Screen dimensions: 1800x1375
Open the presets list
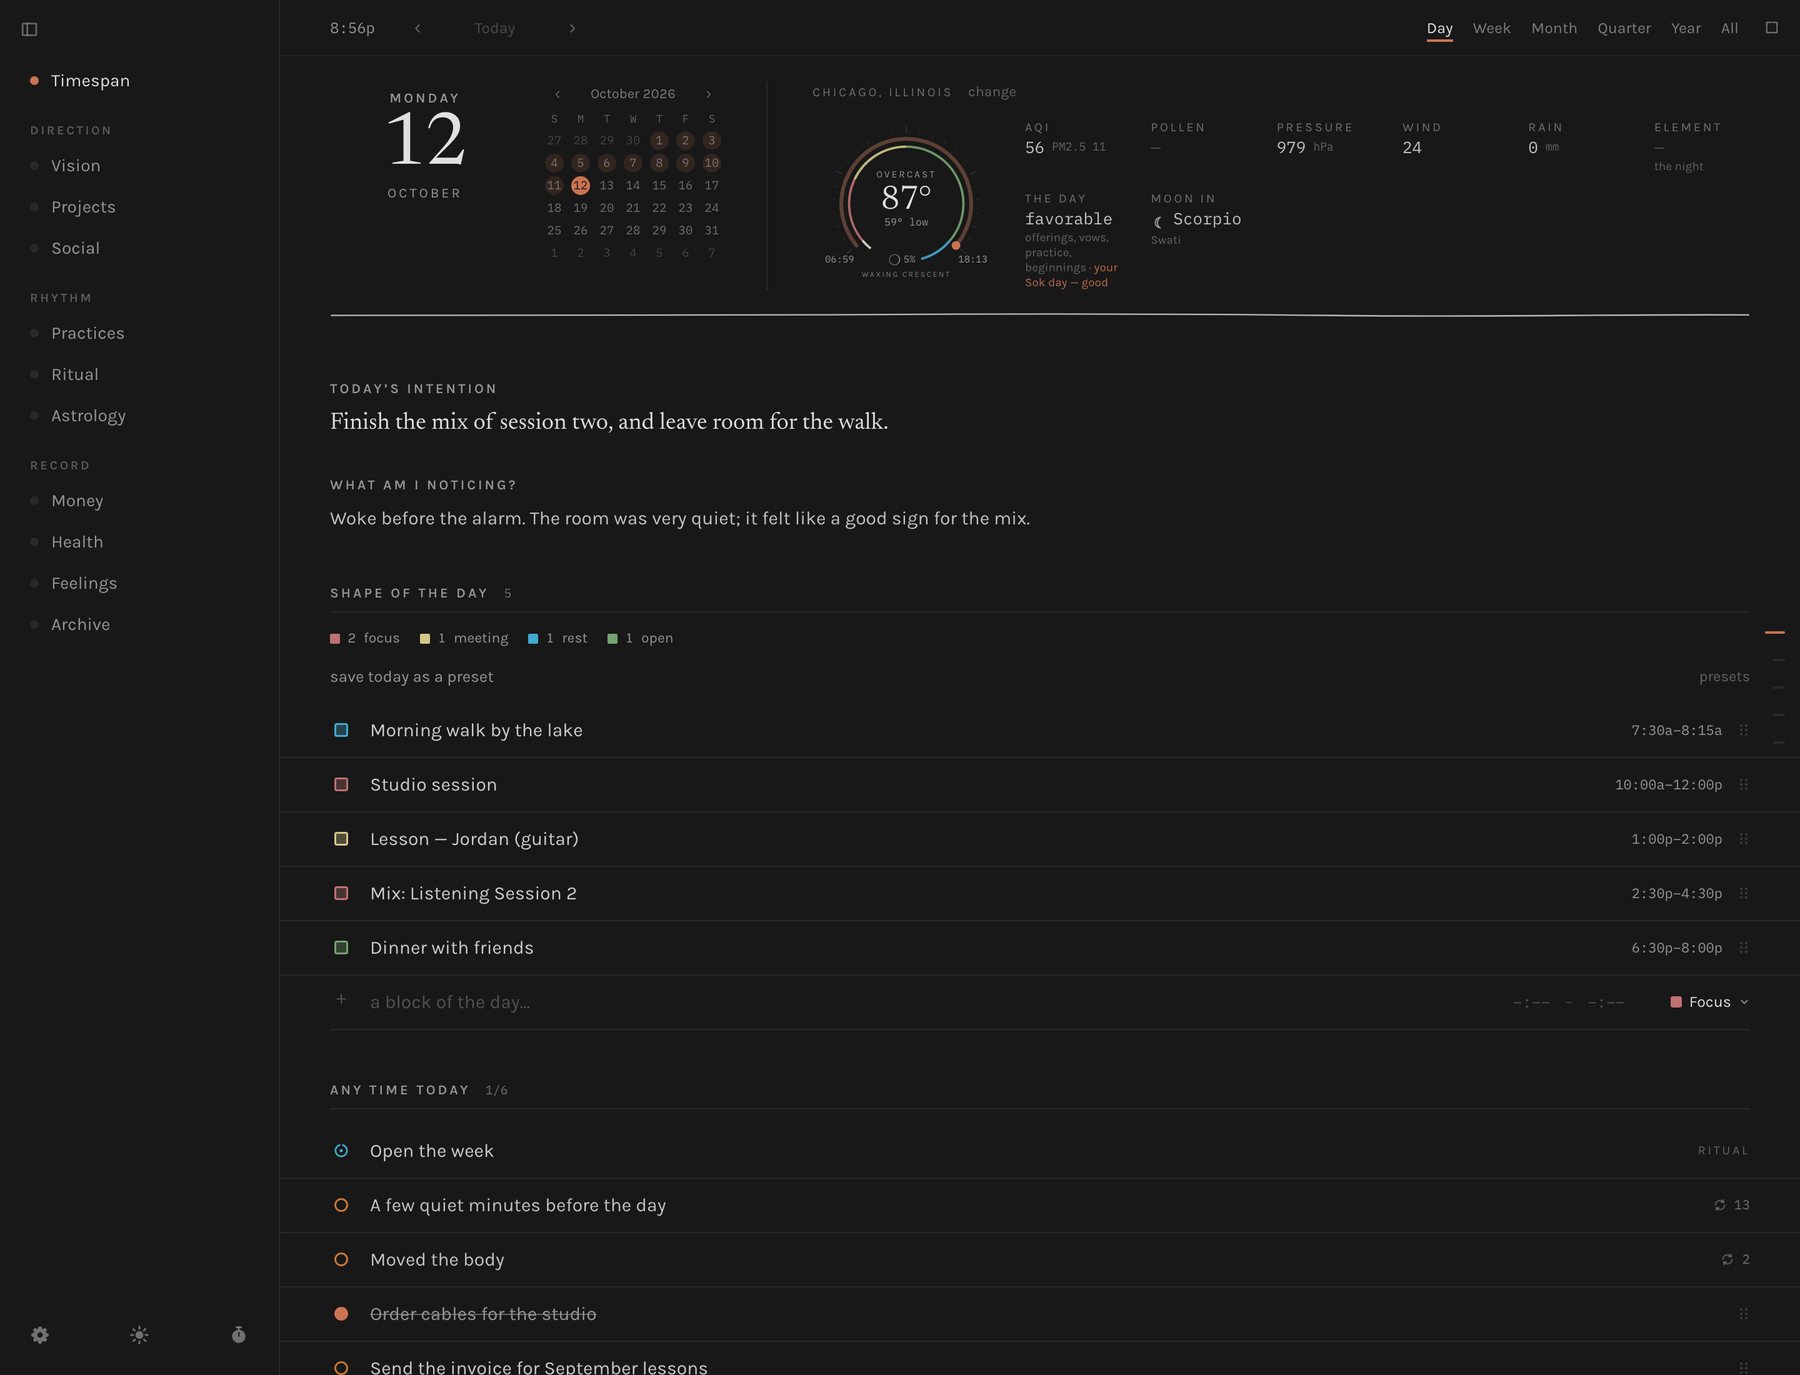point(1724,677)
